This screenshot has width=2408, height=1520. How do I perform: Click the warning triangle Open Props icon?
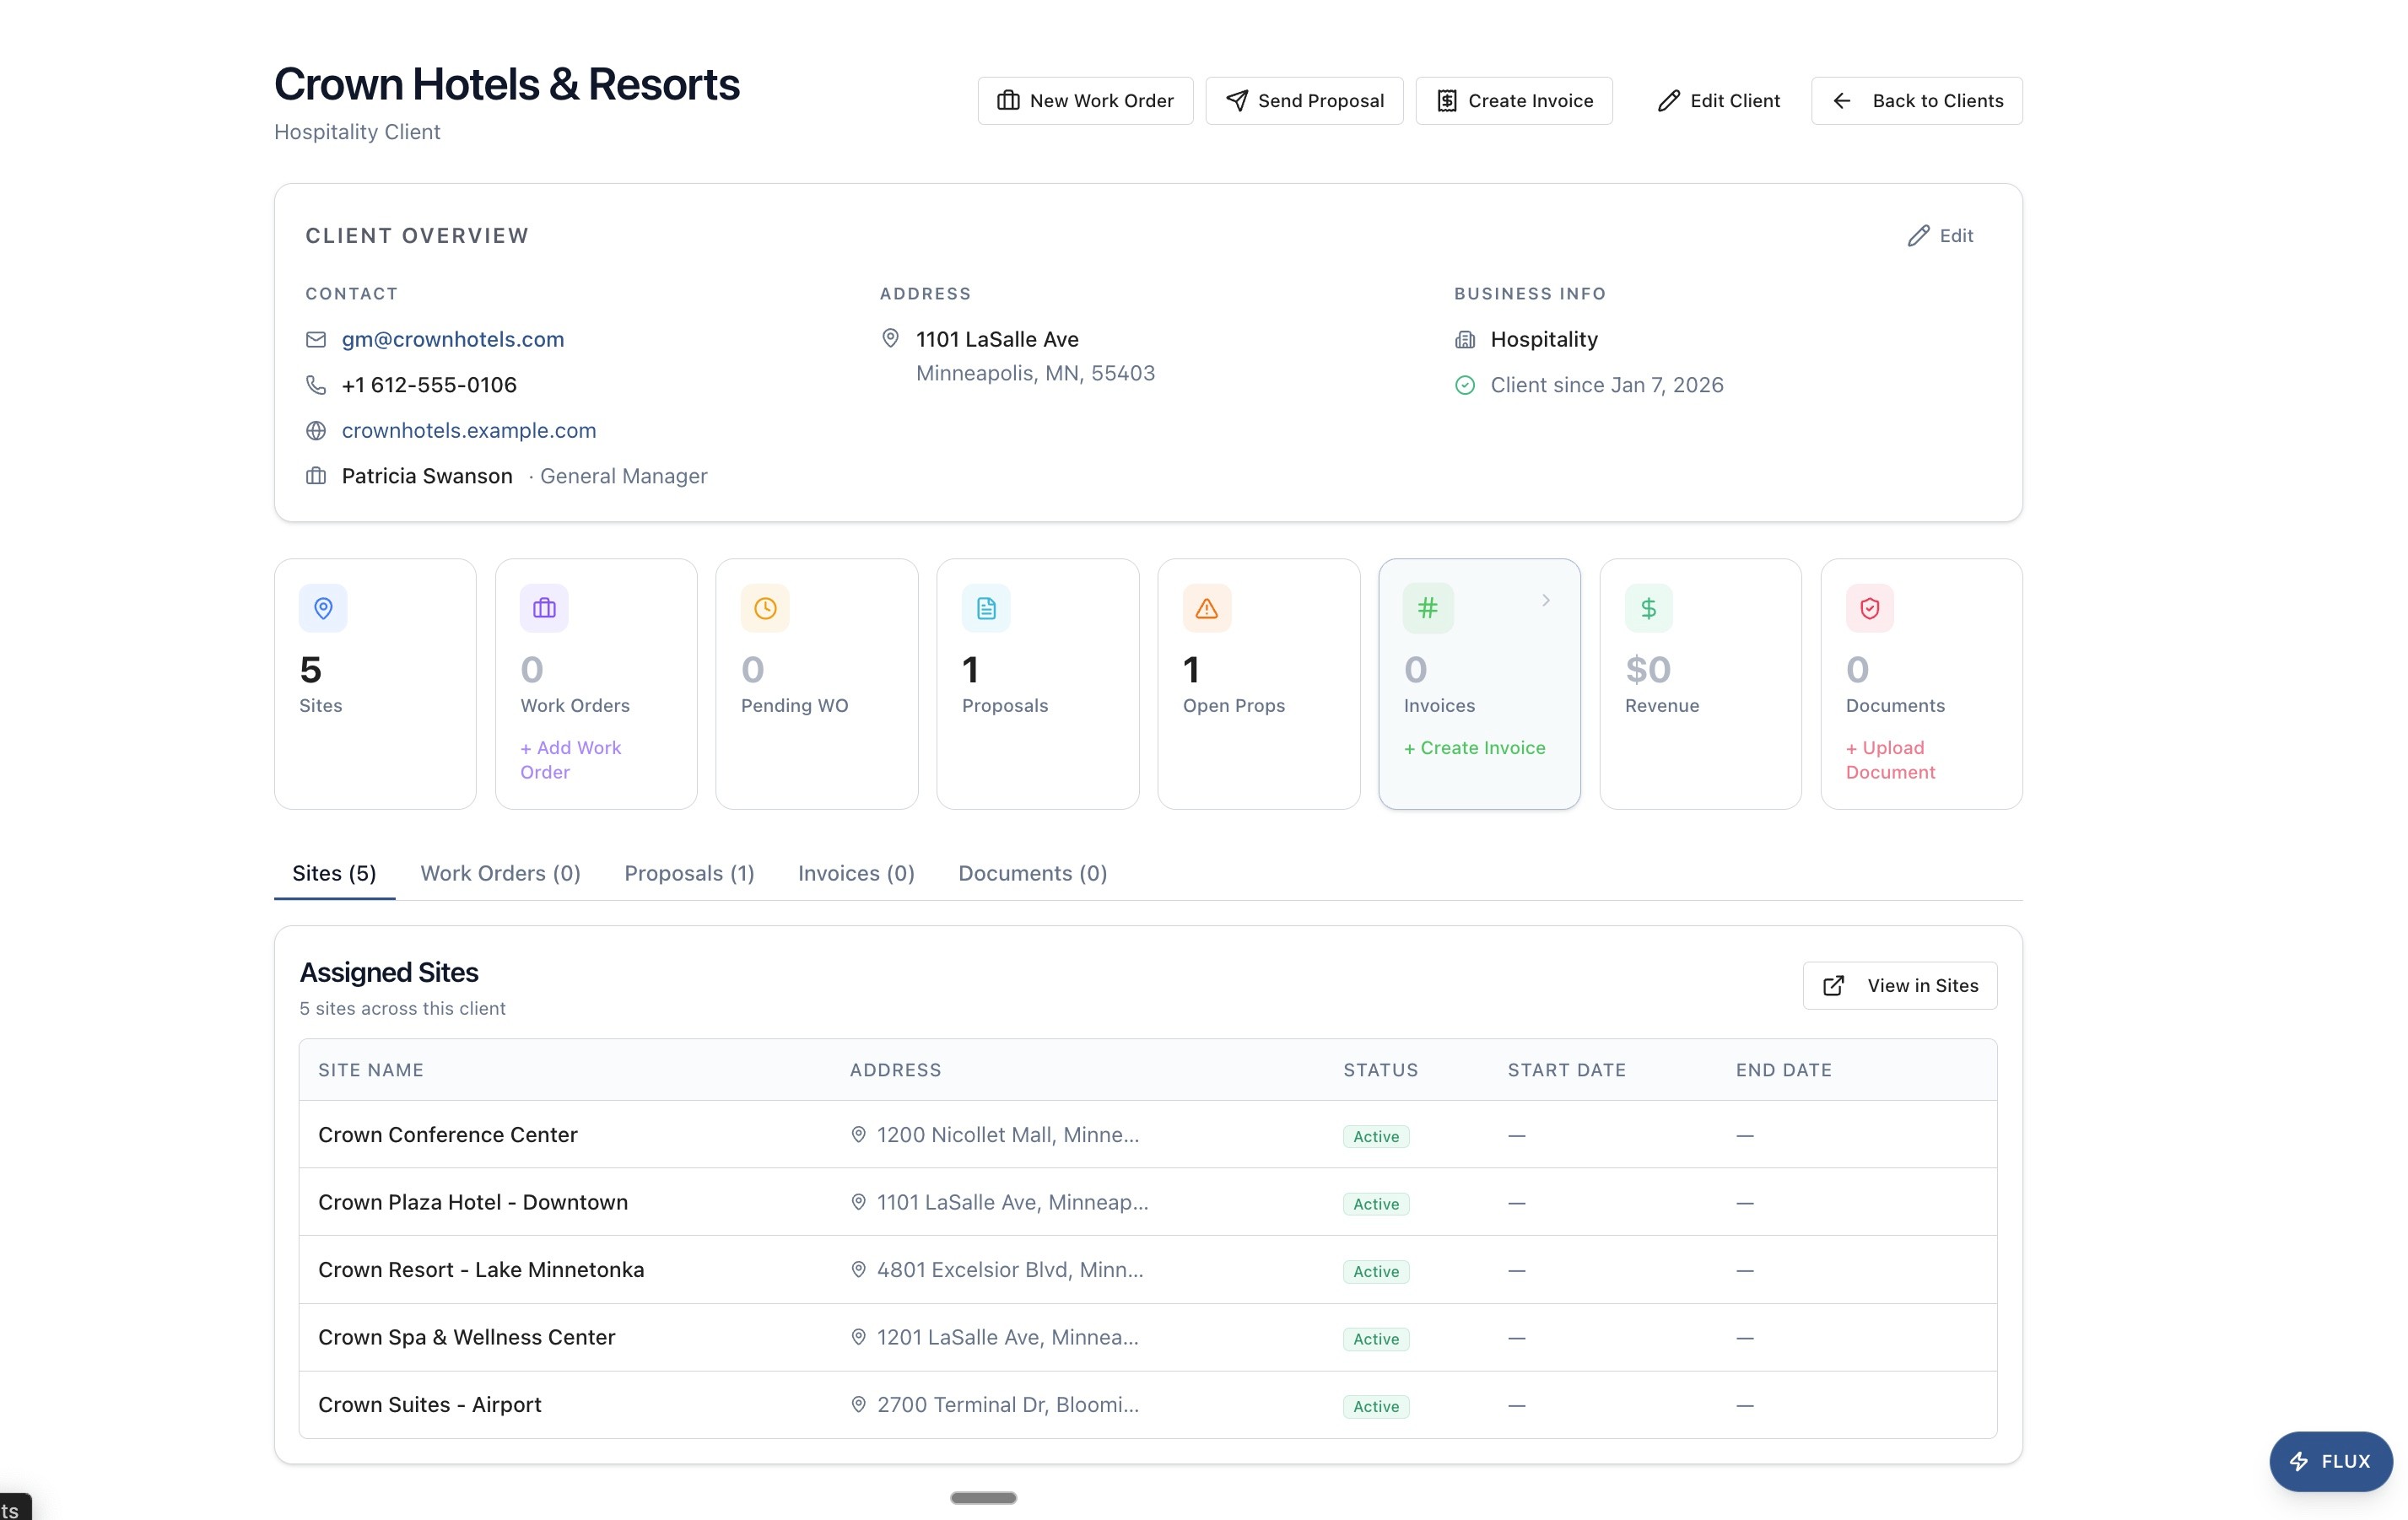click(1207, 608)
